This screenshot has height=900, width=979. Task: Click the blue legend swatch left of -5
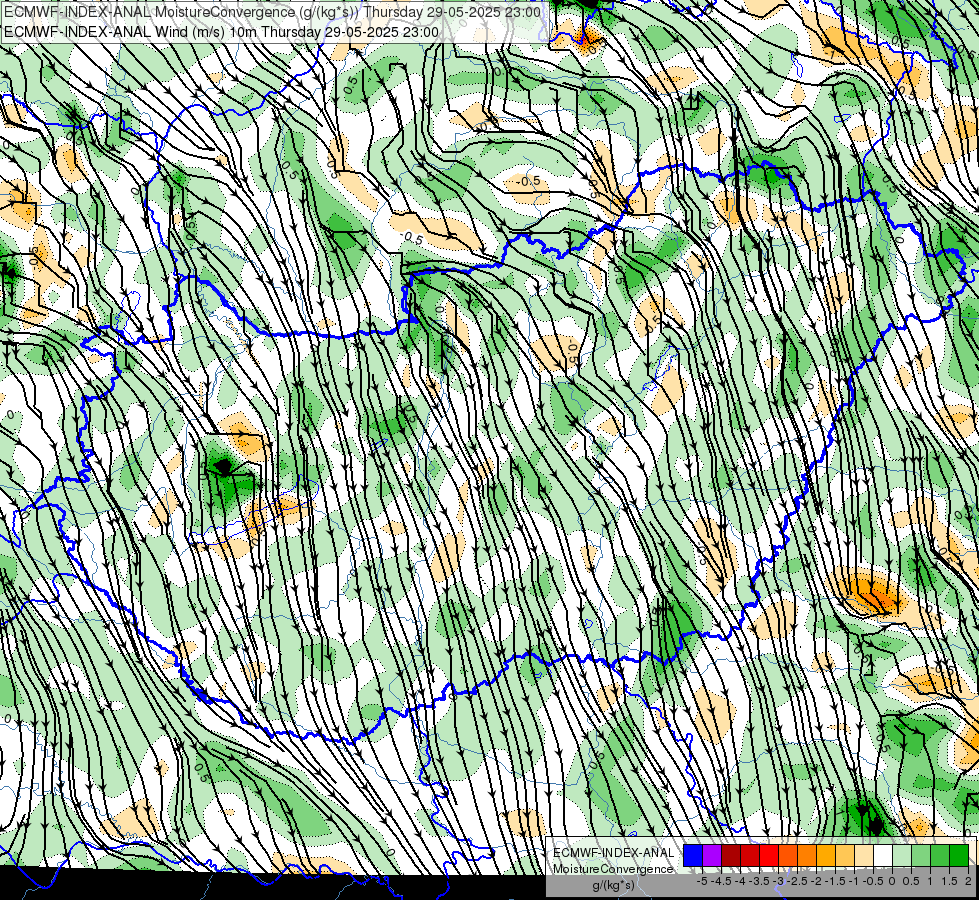[693, 856]
